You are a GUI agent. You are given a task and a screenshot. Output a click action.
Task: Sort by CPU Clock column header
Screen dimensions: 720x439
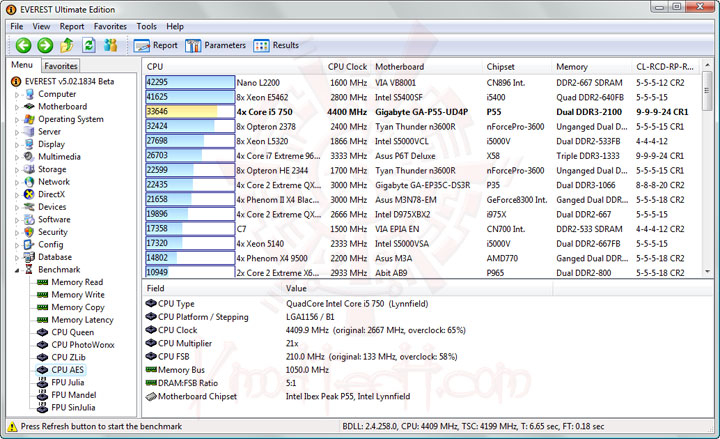coord(347,67)
